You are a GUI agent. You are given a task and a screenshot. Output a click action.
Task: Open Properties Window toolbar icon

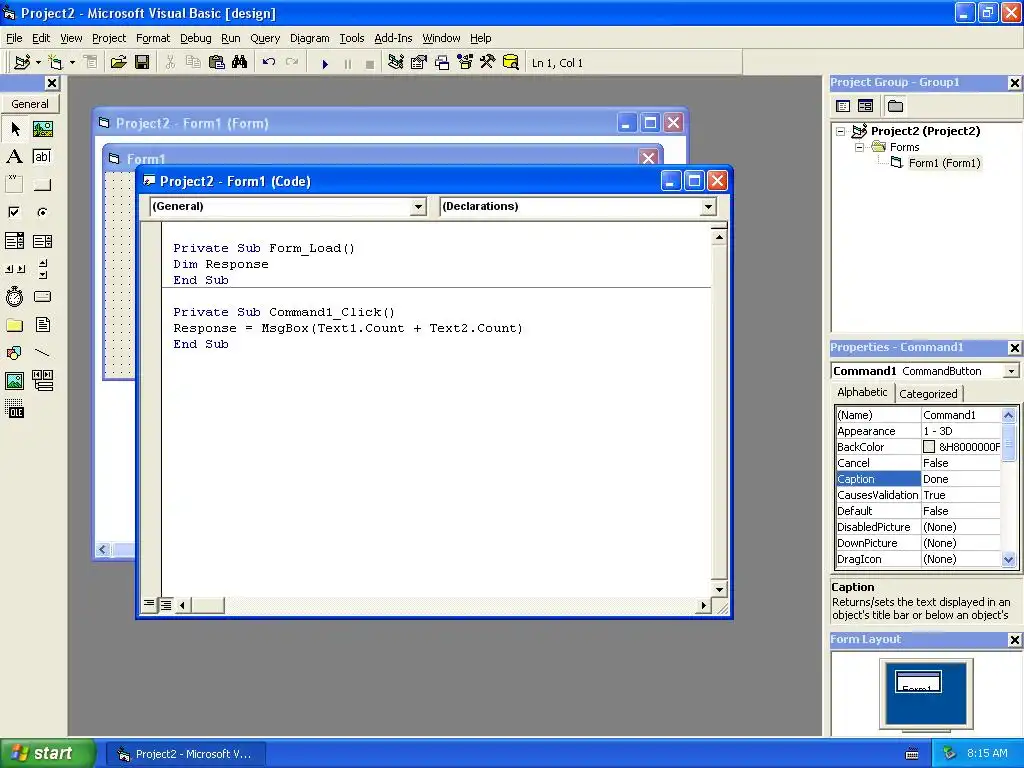point(419,62)
